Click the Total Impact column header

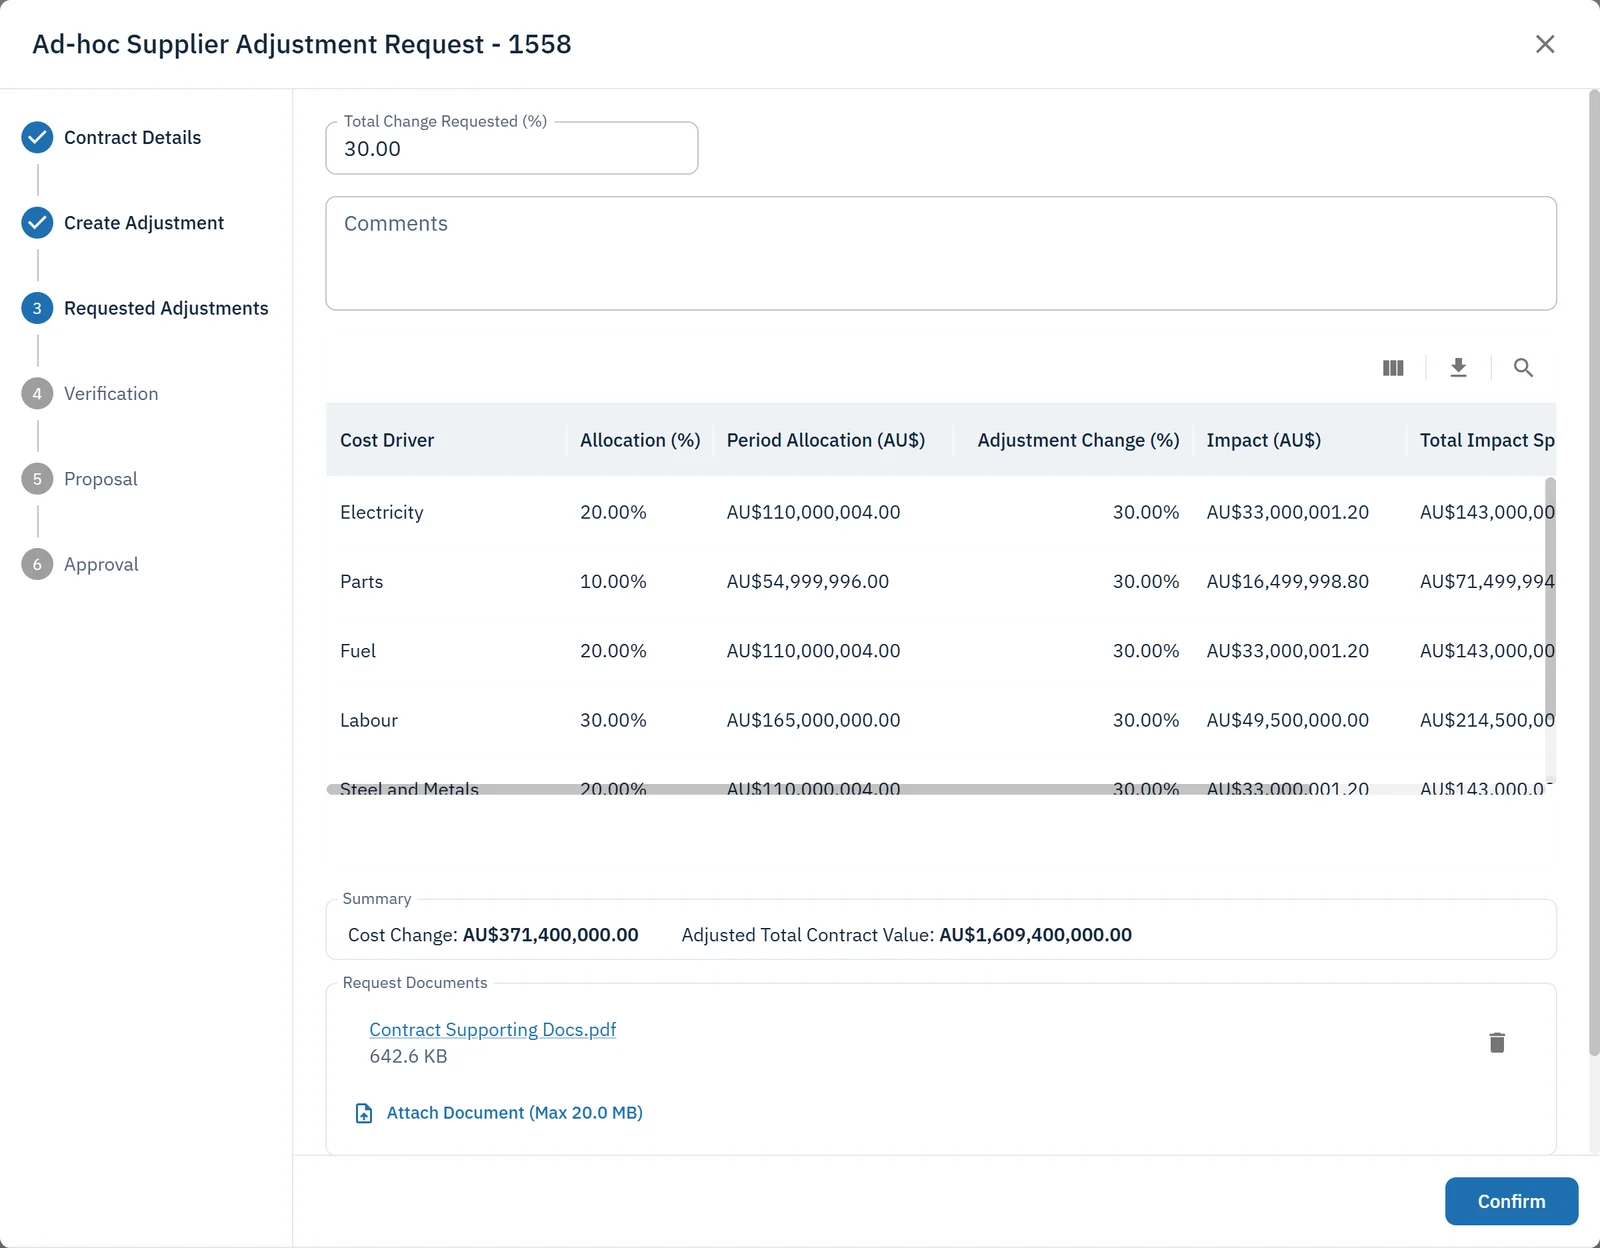click(1487, 440)
